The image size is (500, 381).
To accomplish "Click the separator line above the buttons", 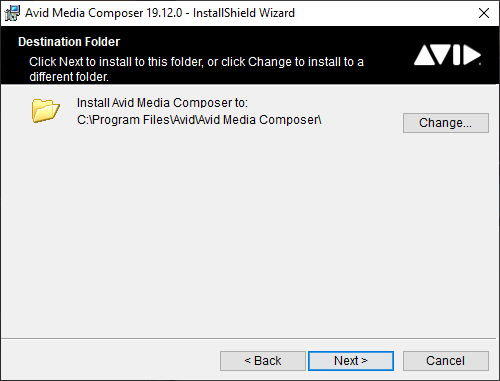I will click(250, 339).
